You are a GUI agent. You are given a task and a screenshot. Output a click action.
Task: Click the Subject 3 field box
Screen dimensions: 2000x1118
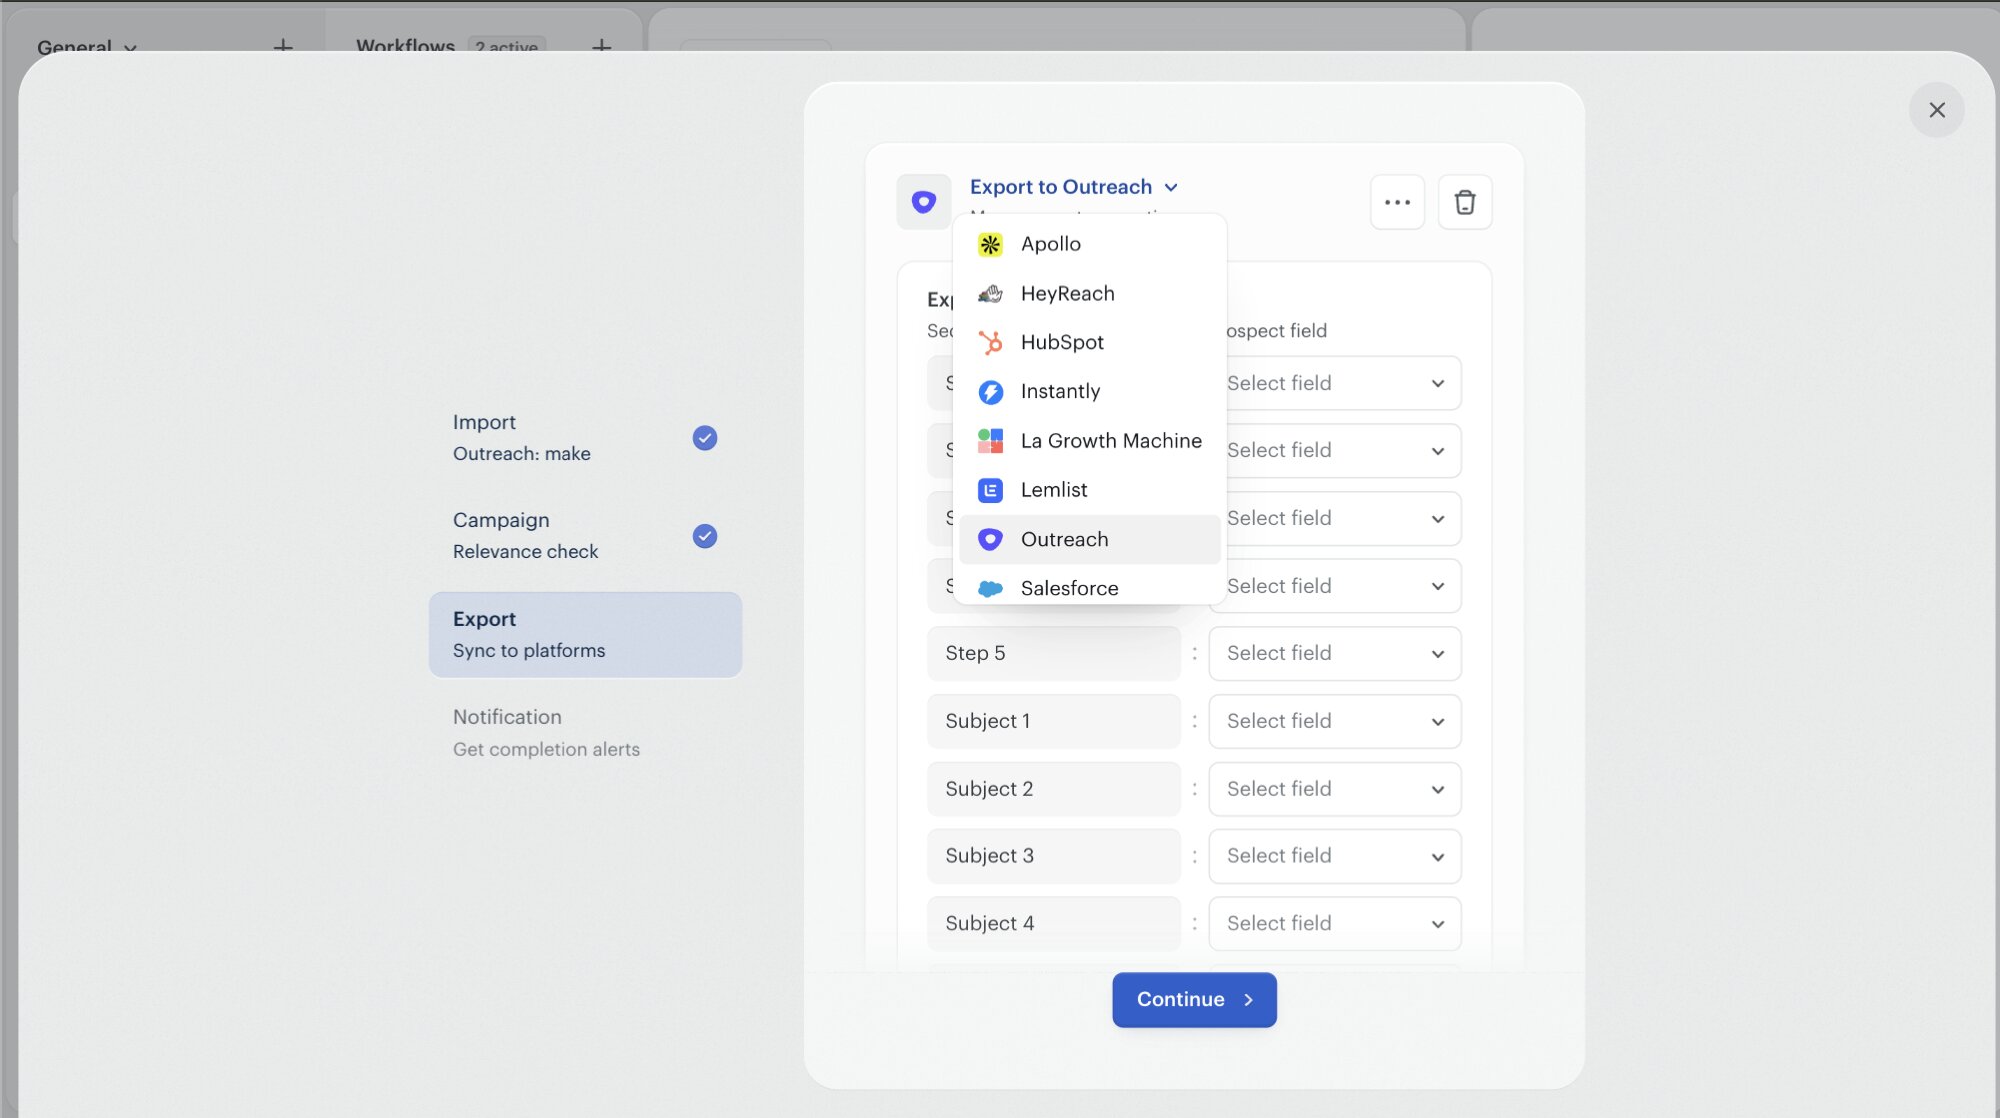tap(1054, 856)
